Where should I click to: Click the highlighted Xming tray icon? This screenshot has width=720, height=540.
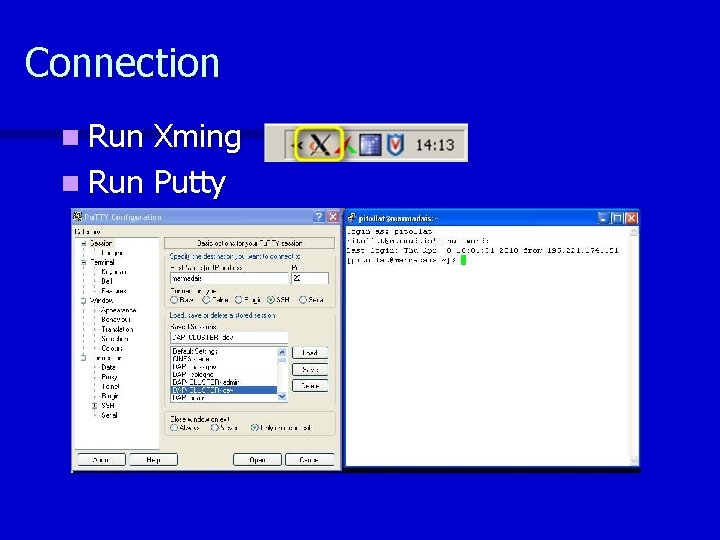319,144
